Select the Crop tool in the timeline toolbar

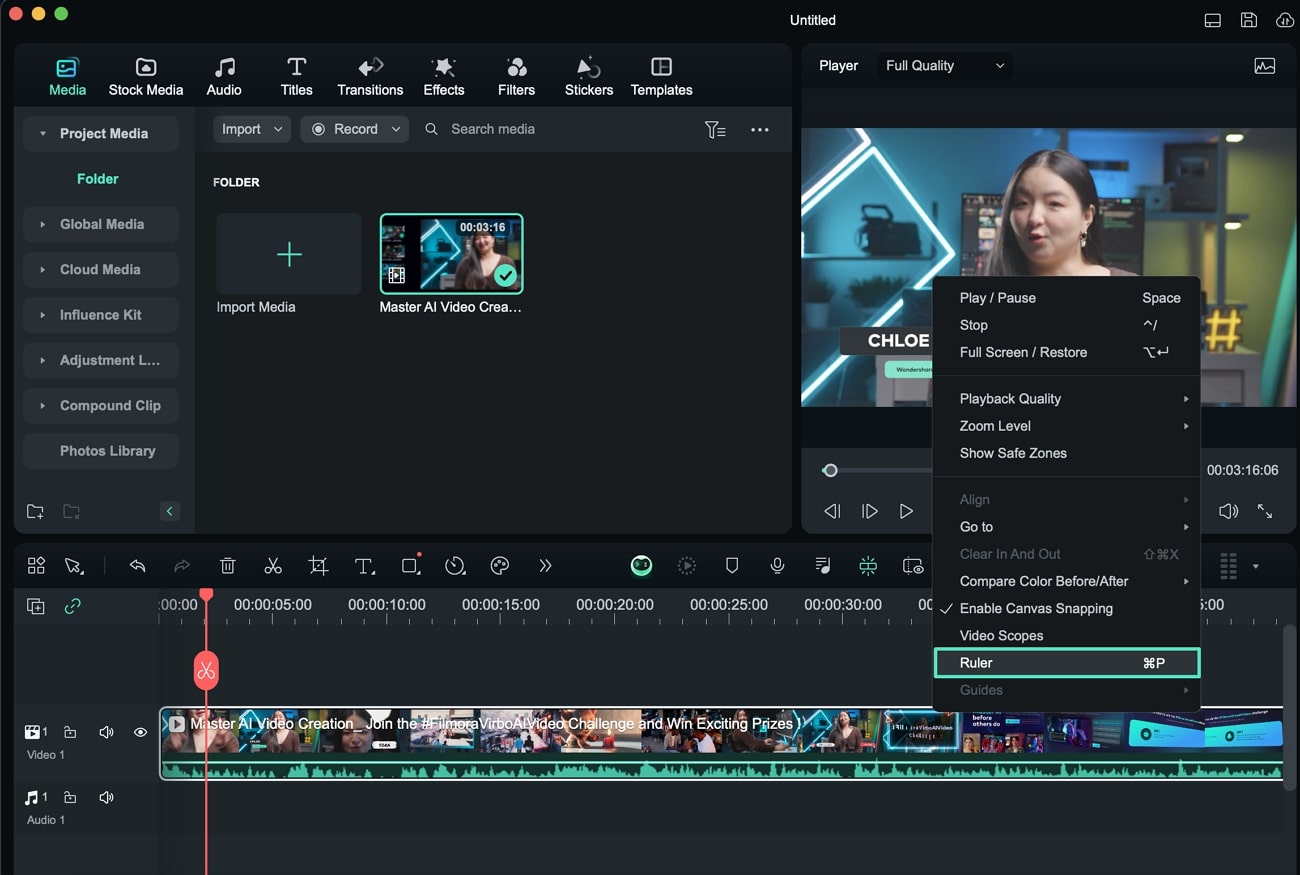pos(318,566)
